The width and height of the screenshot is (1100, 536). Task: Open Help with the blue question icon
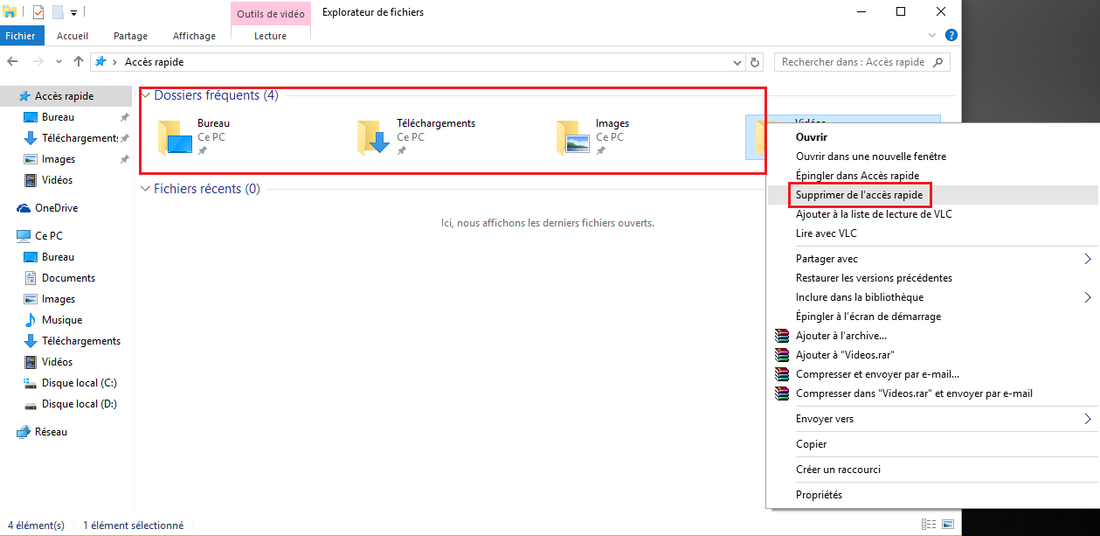click(951, 35)
